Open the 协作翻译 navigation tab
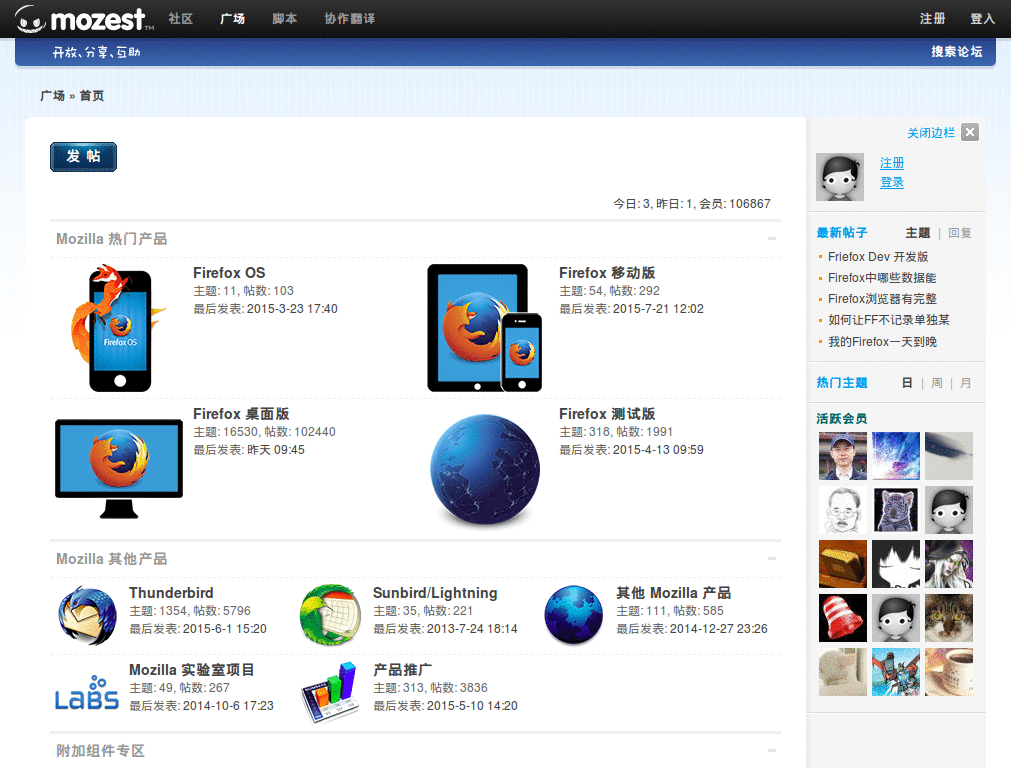This screenshot has height=768, width=1024. click(349, 19)
